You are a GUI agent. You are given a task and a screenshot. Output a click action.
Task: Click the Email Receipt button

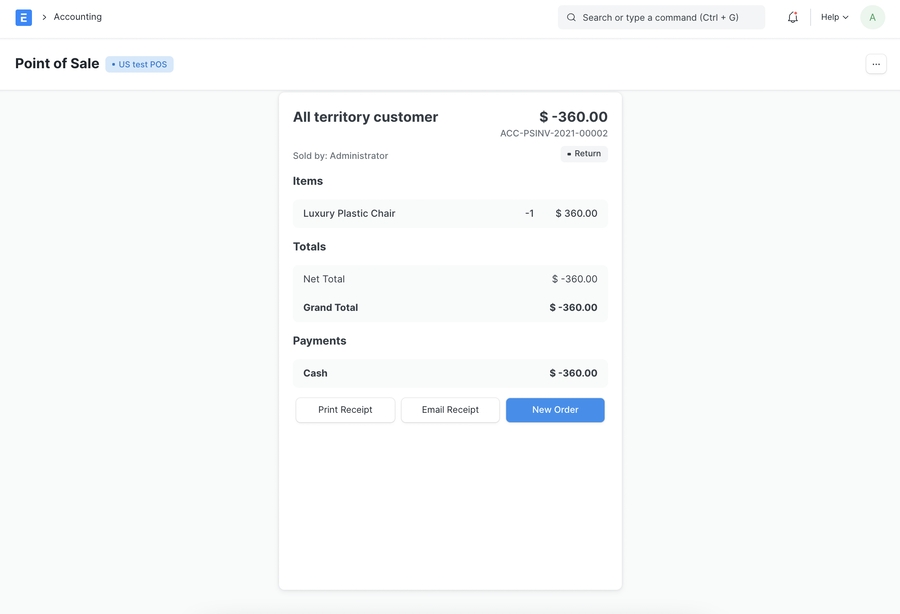coord(450,409)
